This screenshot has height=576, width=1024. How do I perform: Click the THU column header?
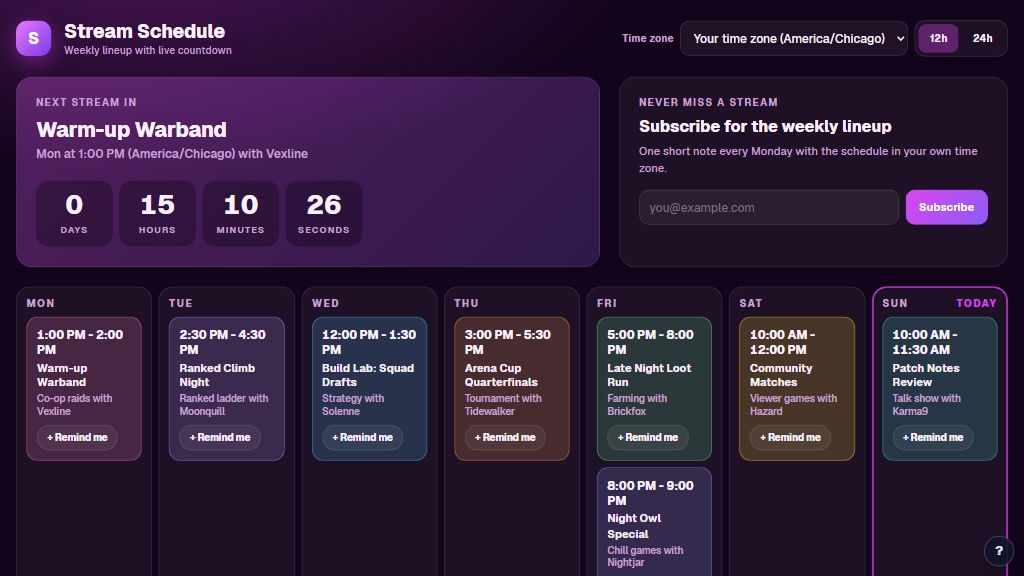466,303
